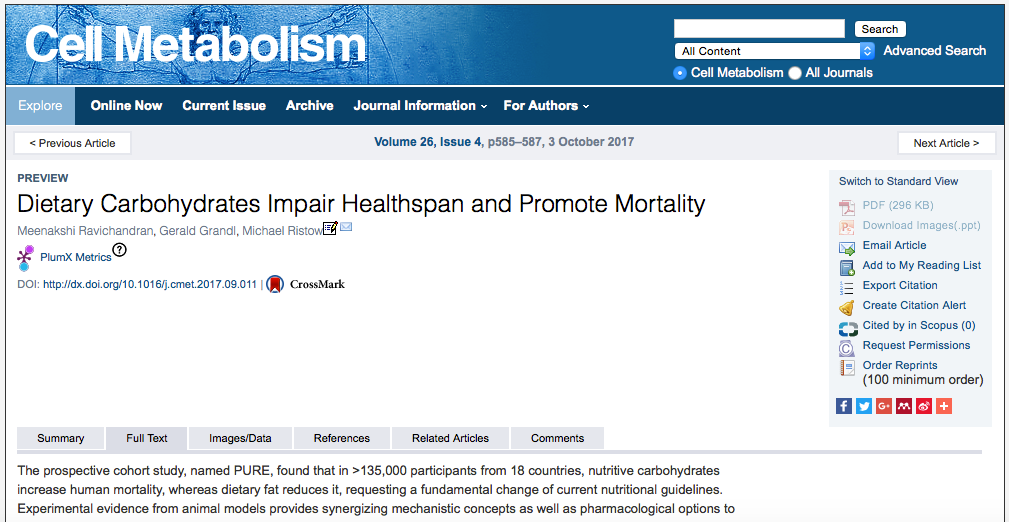Screen dimensions: 1009x522
Task: Expand the For Authors menu
Action: [x=546, y=106]
